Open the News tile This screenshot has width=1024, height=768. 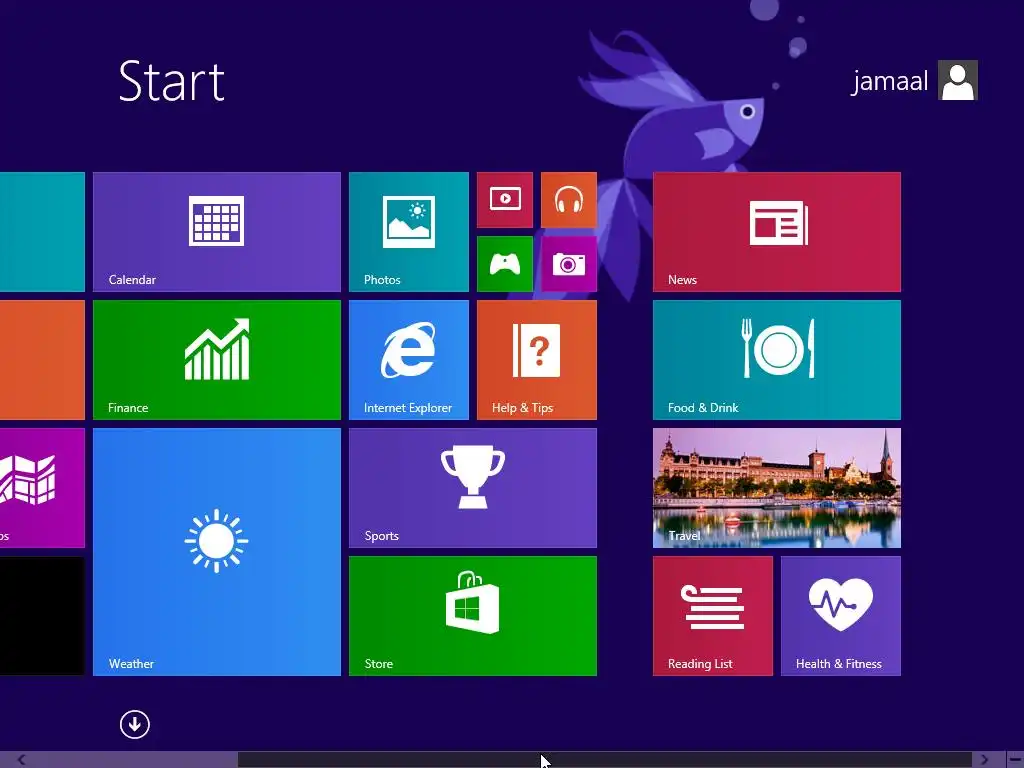coord(776,232)
